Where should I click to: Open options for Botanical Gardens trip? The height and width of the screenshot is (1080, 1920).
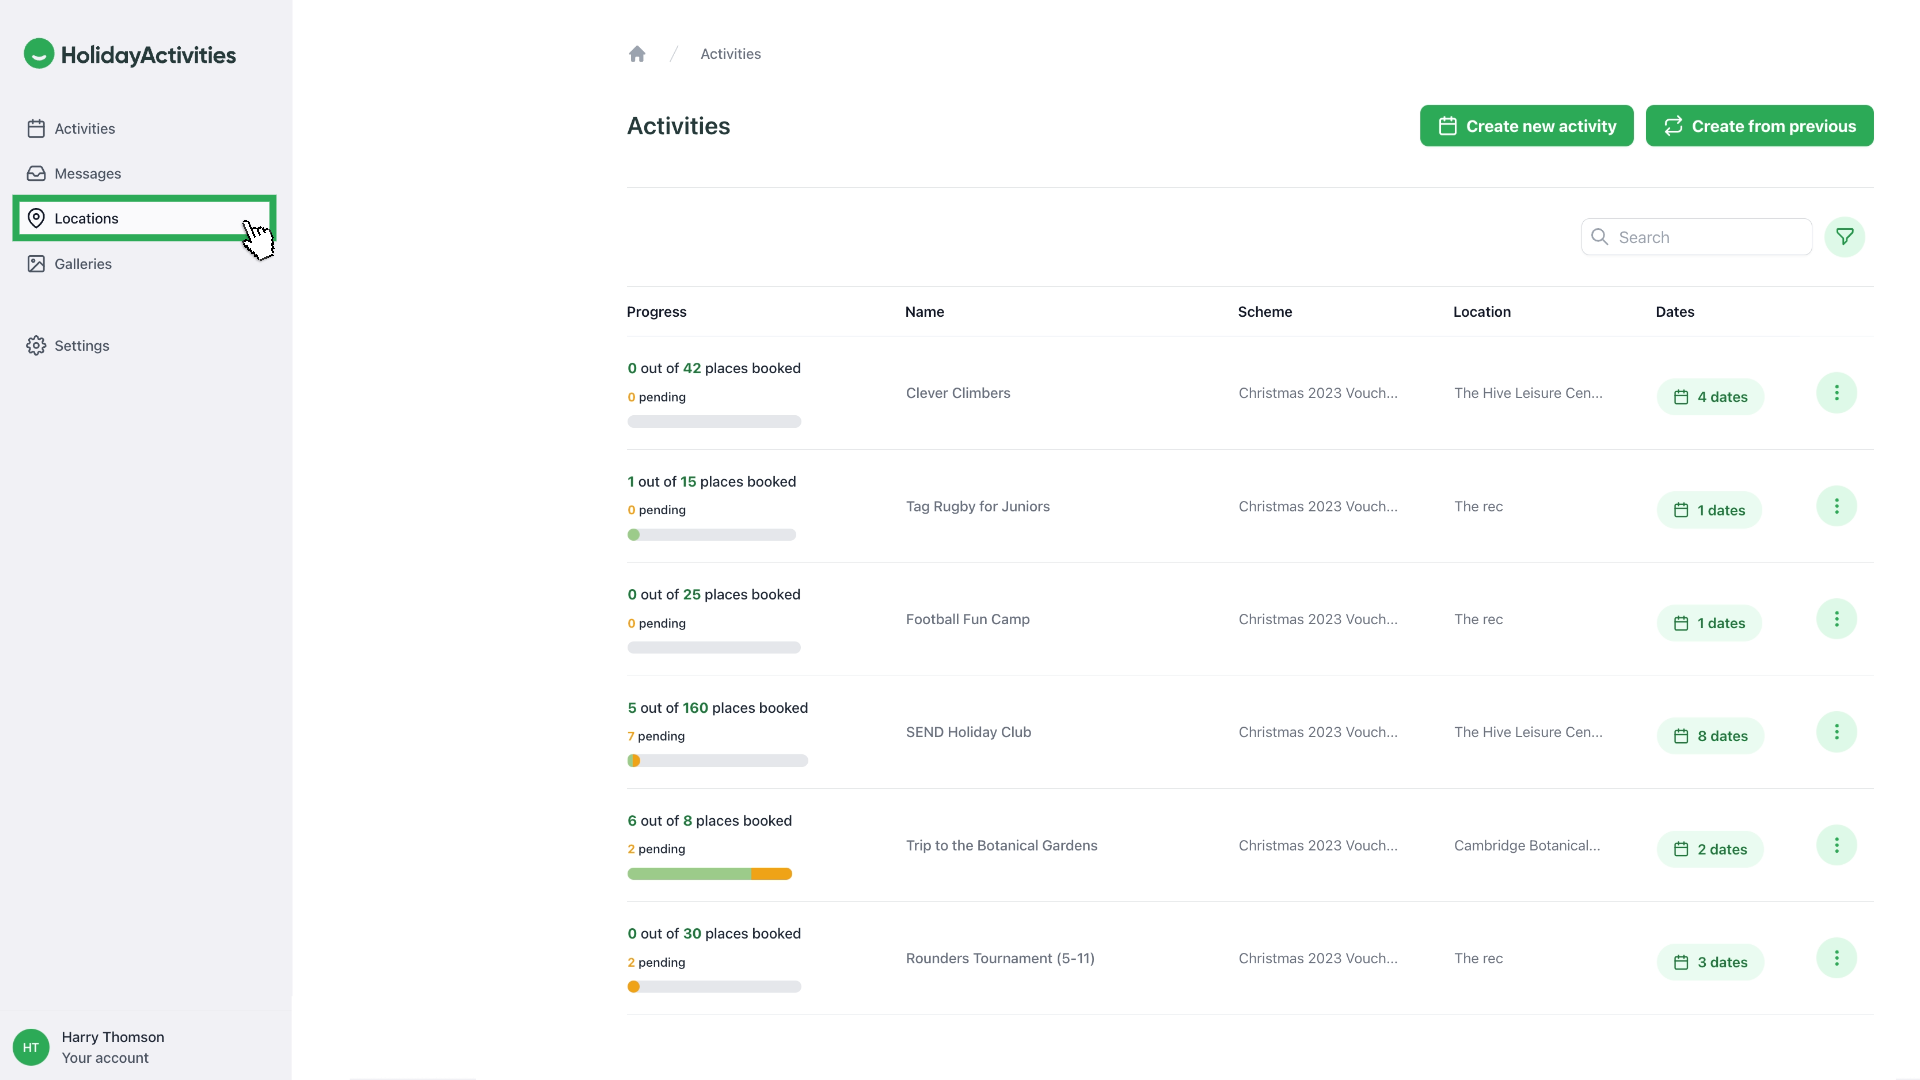(1836, 845)
